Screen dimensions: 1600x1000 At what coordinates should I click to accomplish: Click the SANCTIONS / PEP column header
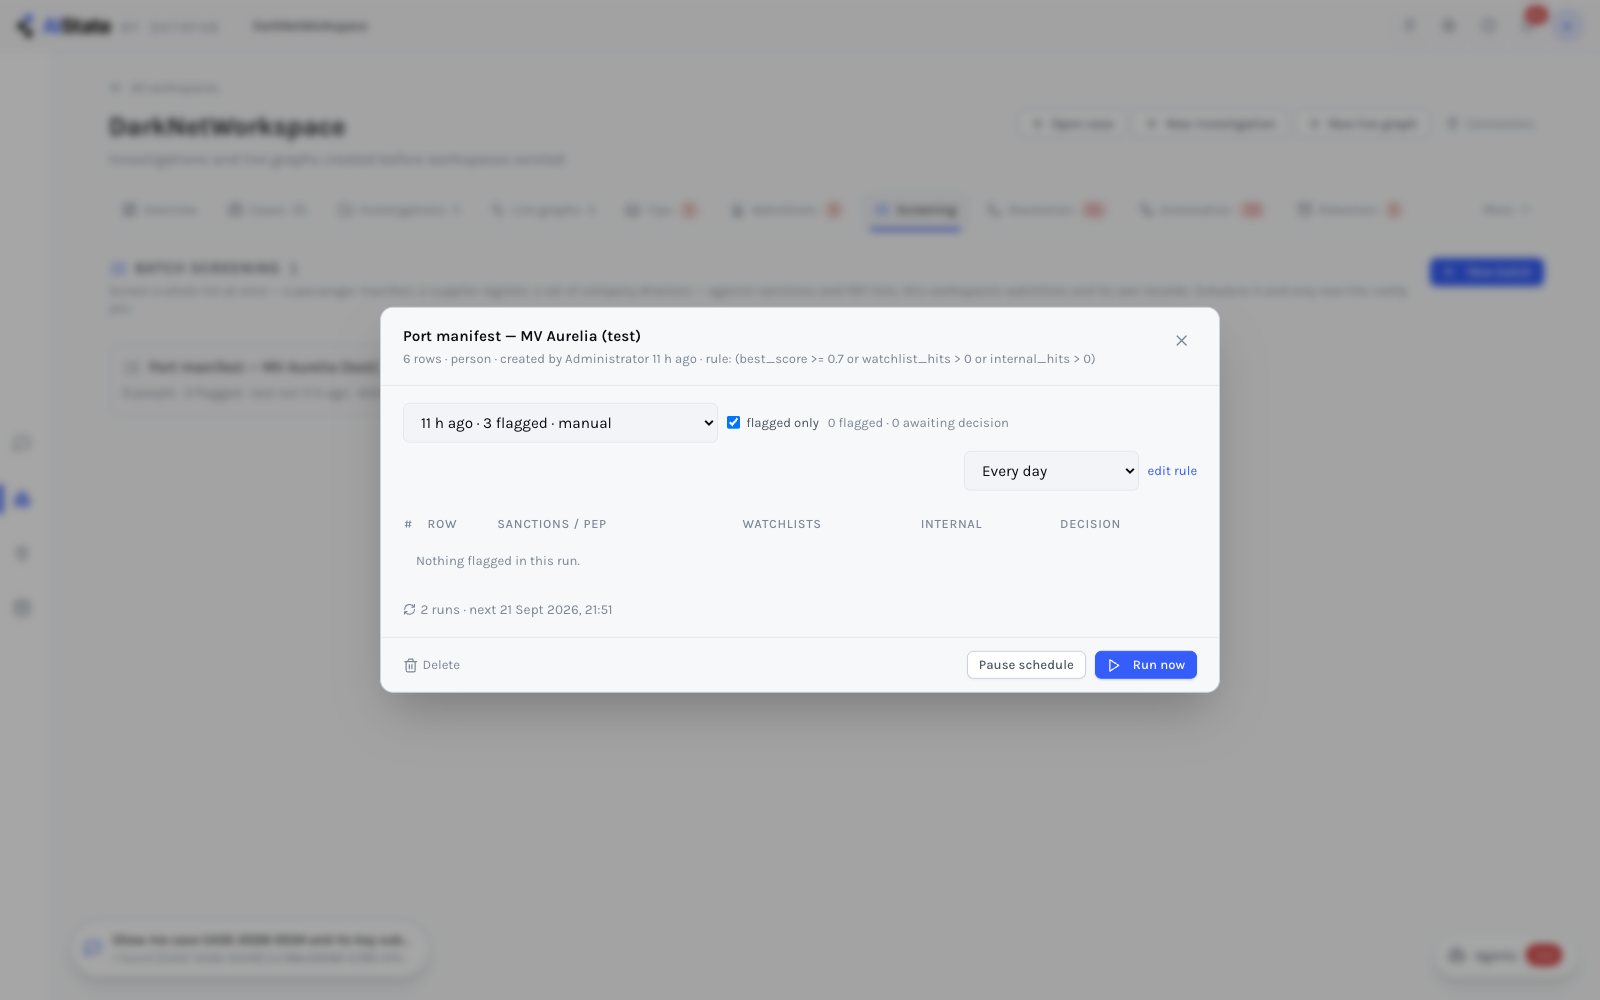click(x=552, y=524)
